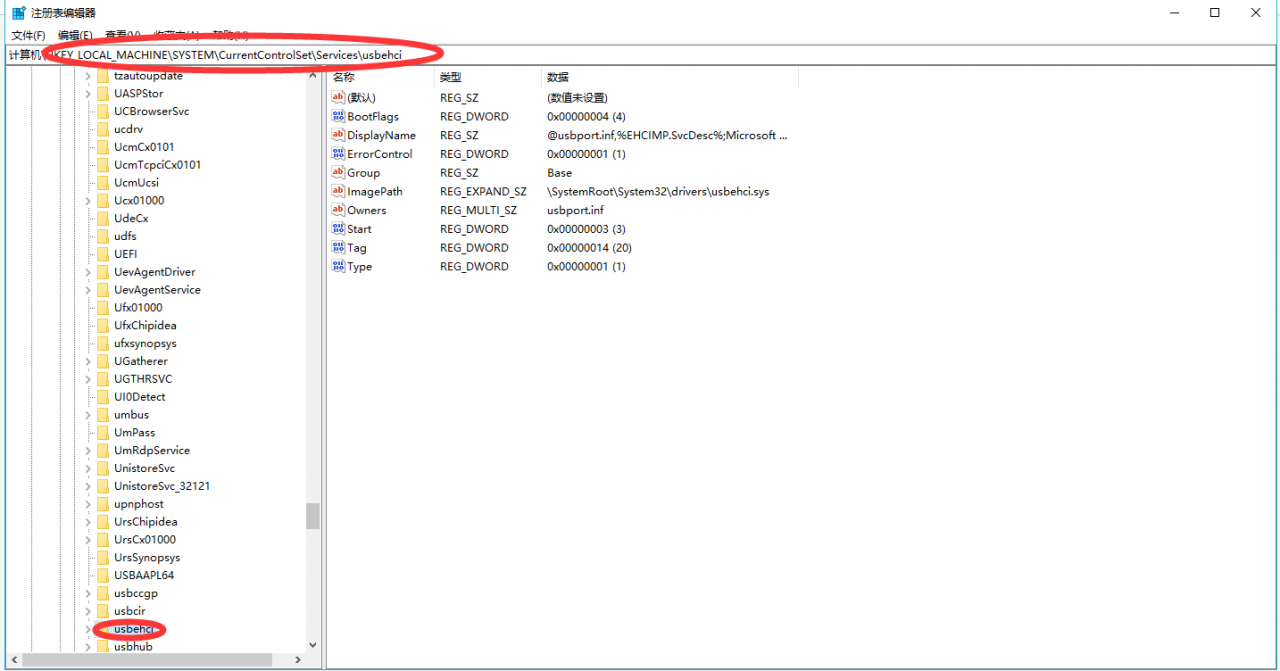Expand the upnphost key
The width and height of the screenshot is (1280, 671).
(x=87, y=504)
